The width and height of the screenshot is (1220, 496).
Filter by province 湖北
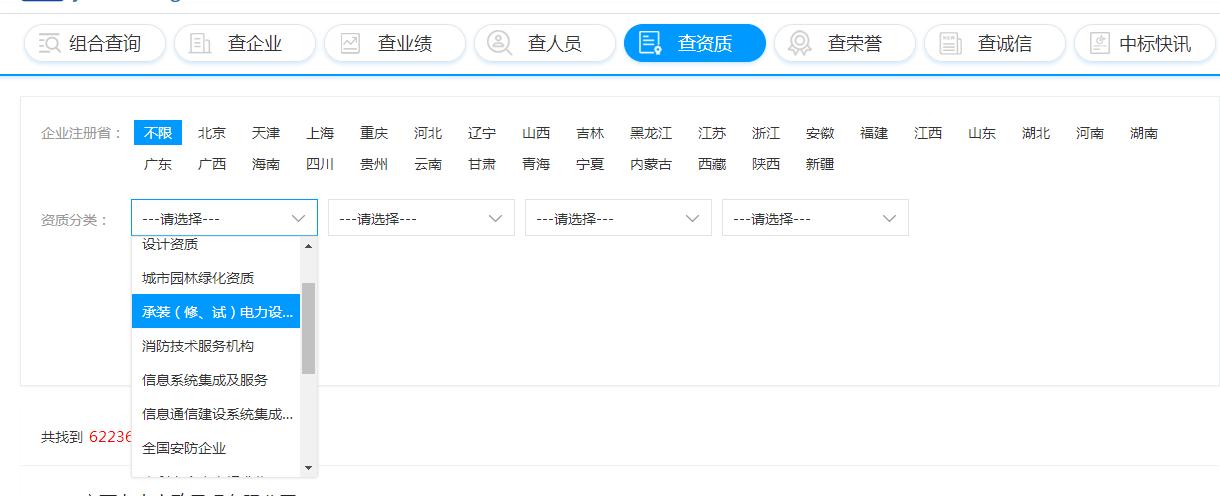1036,133
